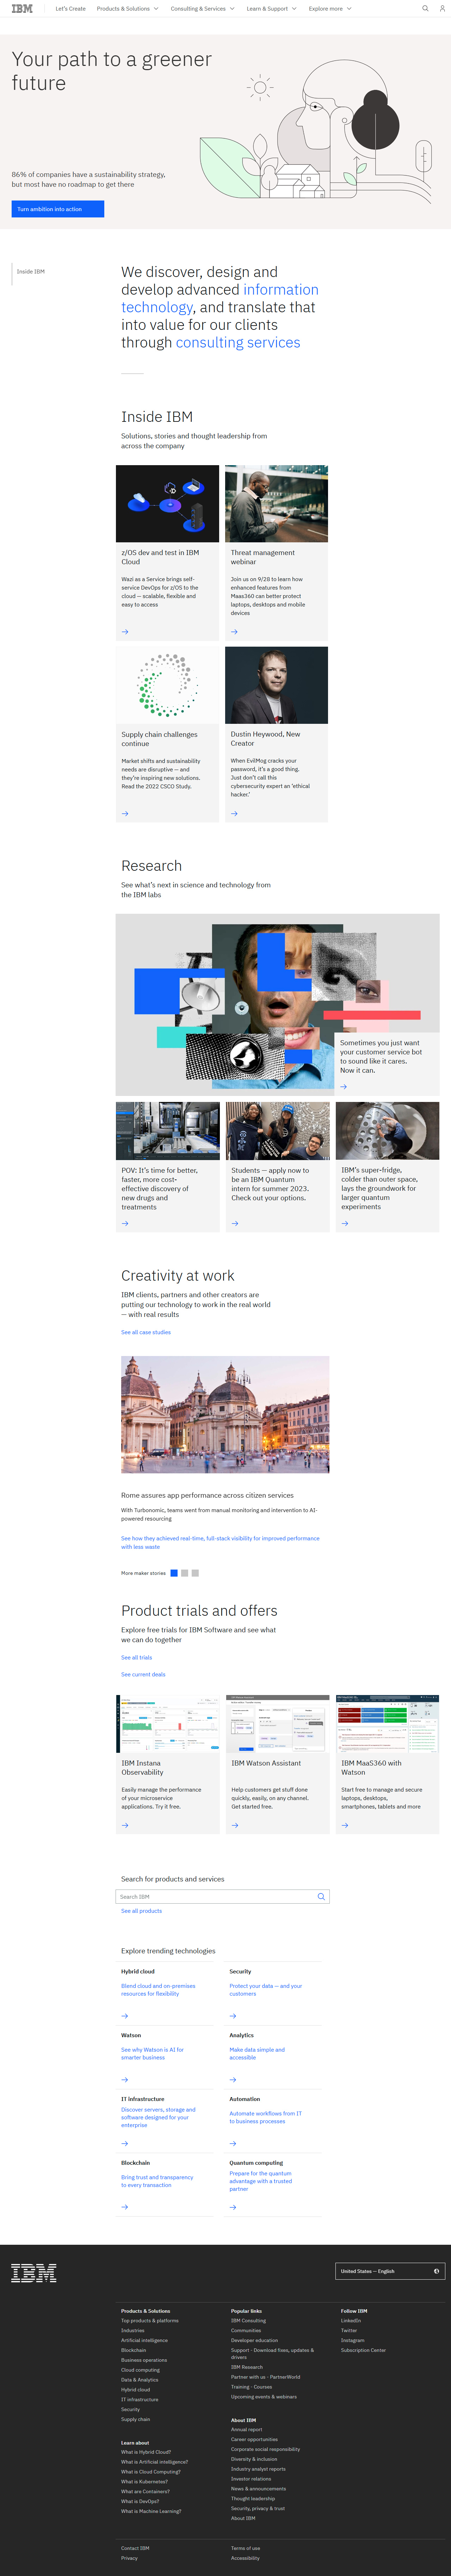Open the footer link IBM Consulting
The height and width of the screenshot is (2576, 451).
click(248, 2320)
